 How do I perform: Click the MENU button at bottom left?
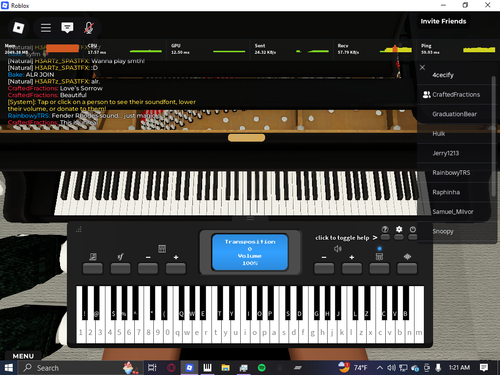coord(23,356)
